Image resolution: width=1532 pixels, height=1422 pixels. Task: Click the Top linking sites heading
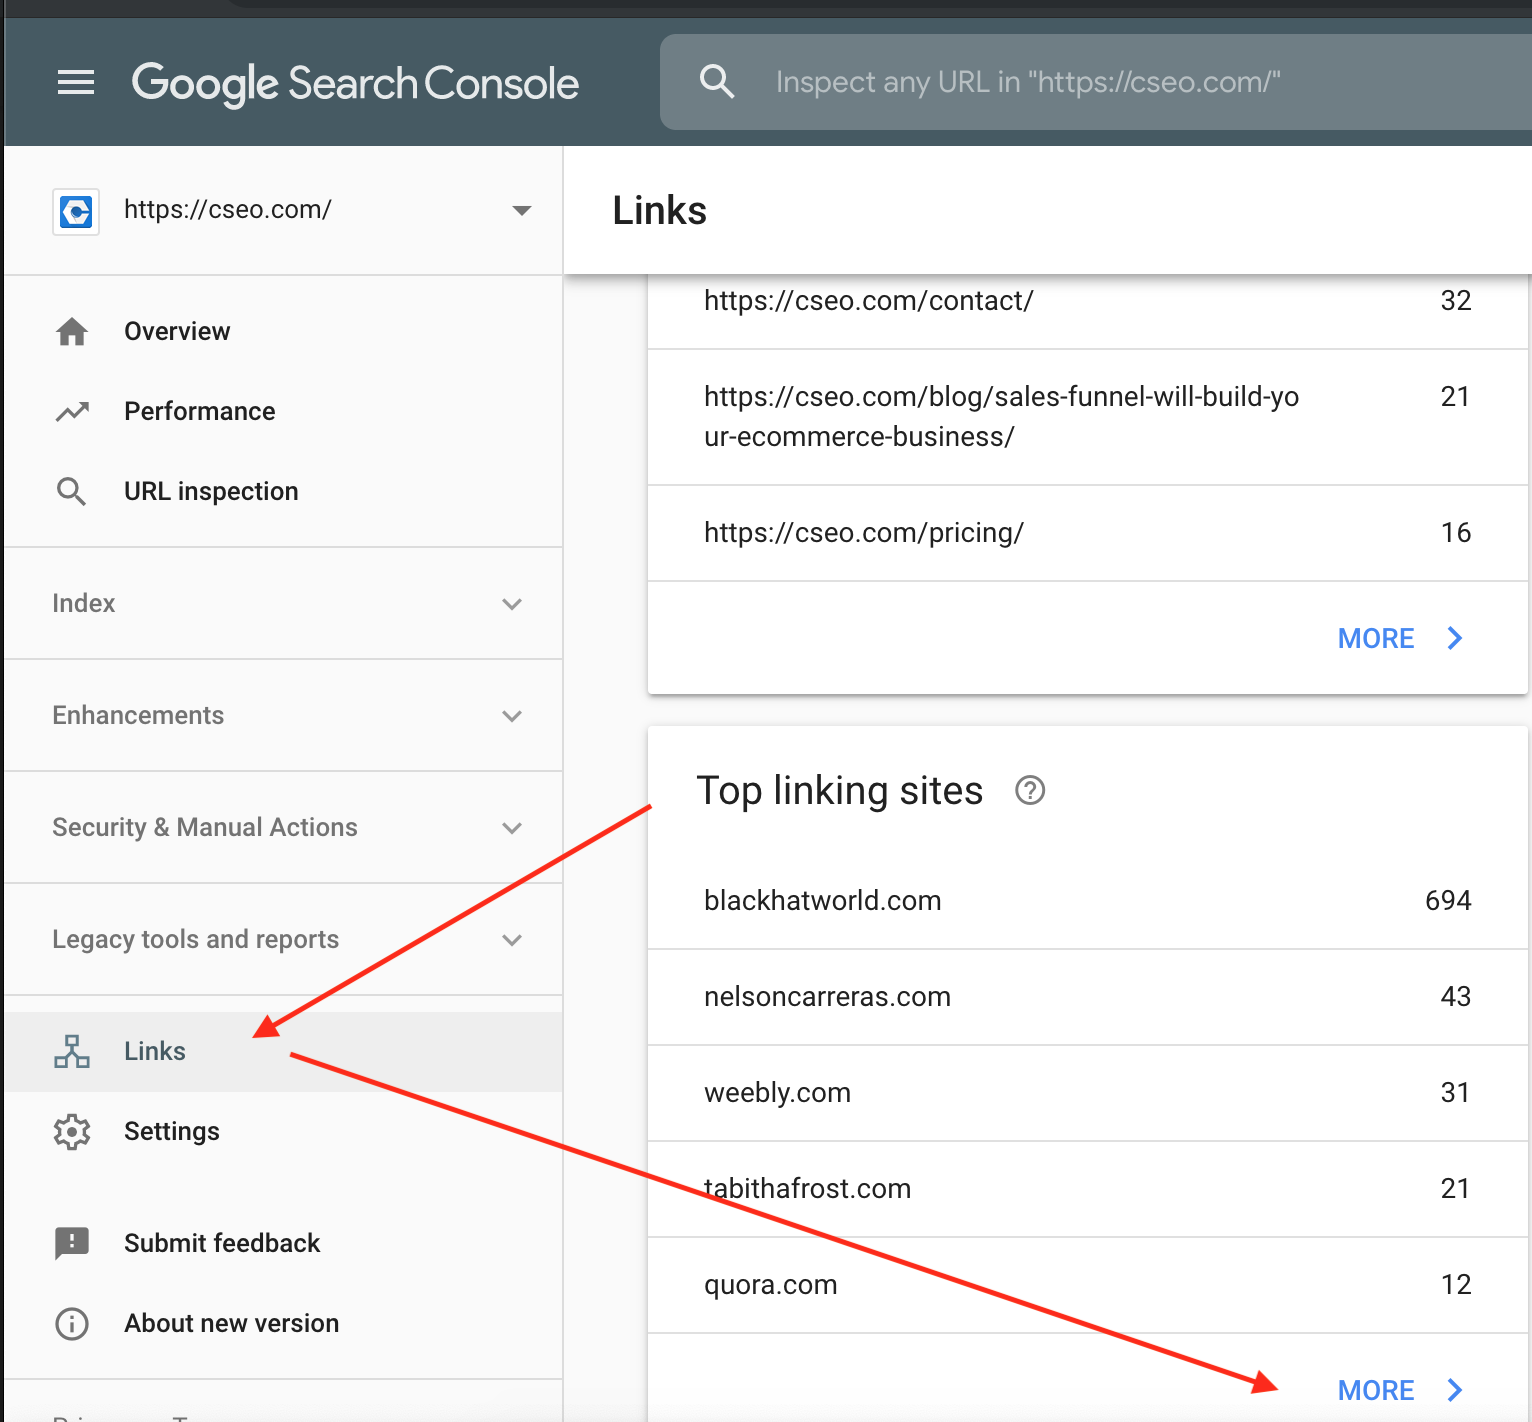[x=840, y=791]
